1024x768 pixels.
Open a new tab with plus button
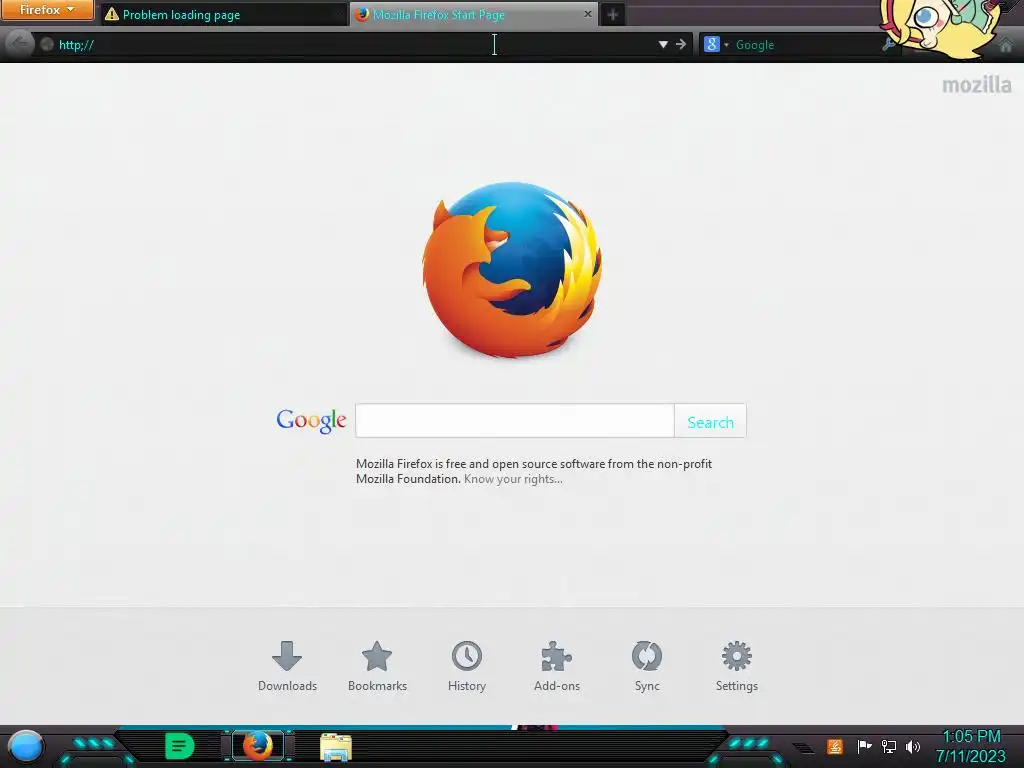tap(612, 14)
